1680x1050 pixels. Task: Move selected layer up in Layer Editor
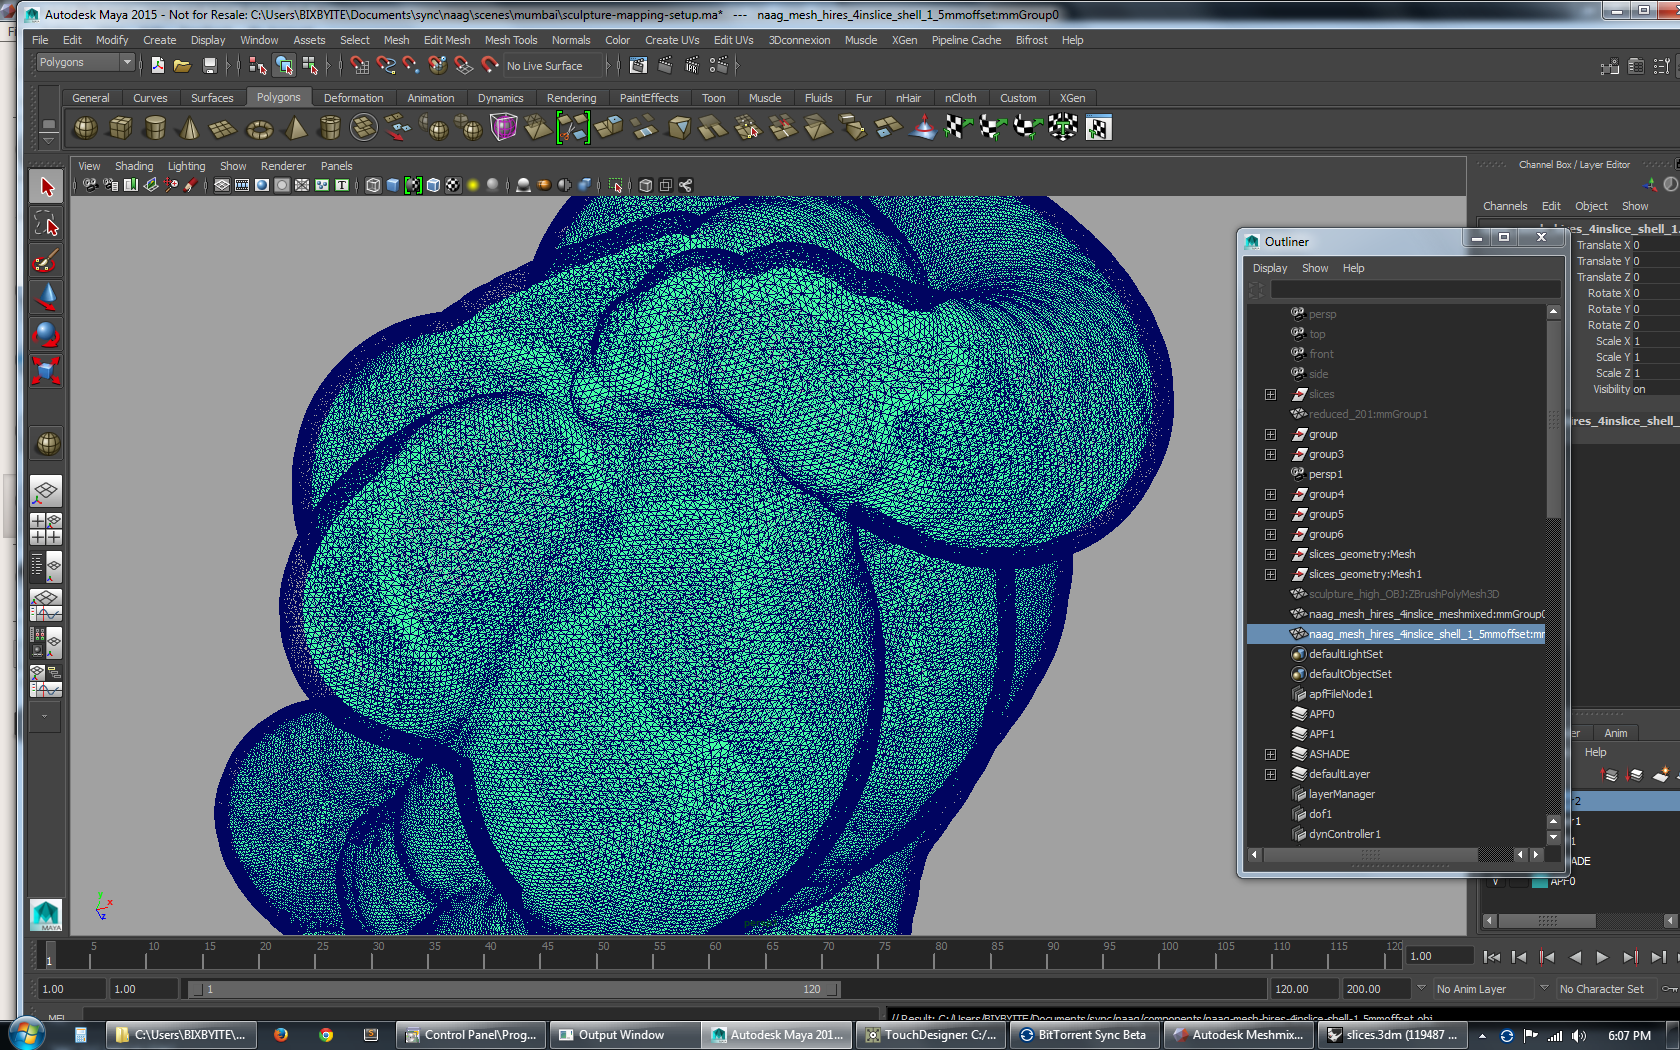coord(1609,775)
